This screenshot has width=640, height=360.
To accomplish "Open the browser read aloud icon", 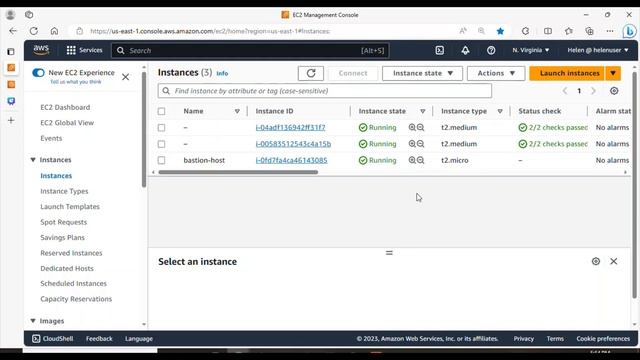I will tap(463, 31).
